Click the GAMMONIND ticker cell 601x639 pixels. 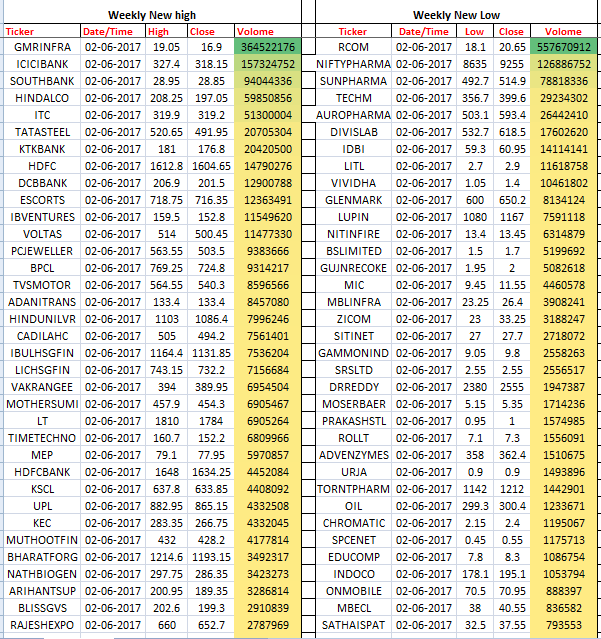tap(353, 353)
